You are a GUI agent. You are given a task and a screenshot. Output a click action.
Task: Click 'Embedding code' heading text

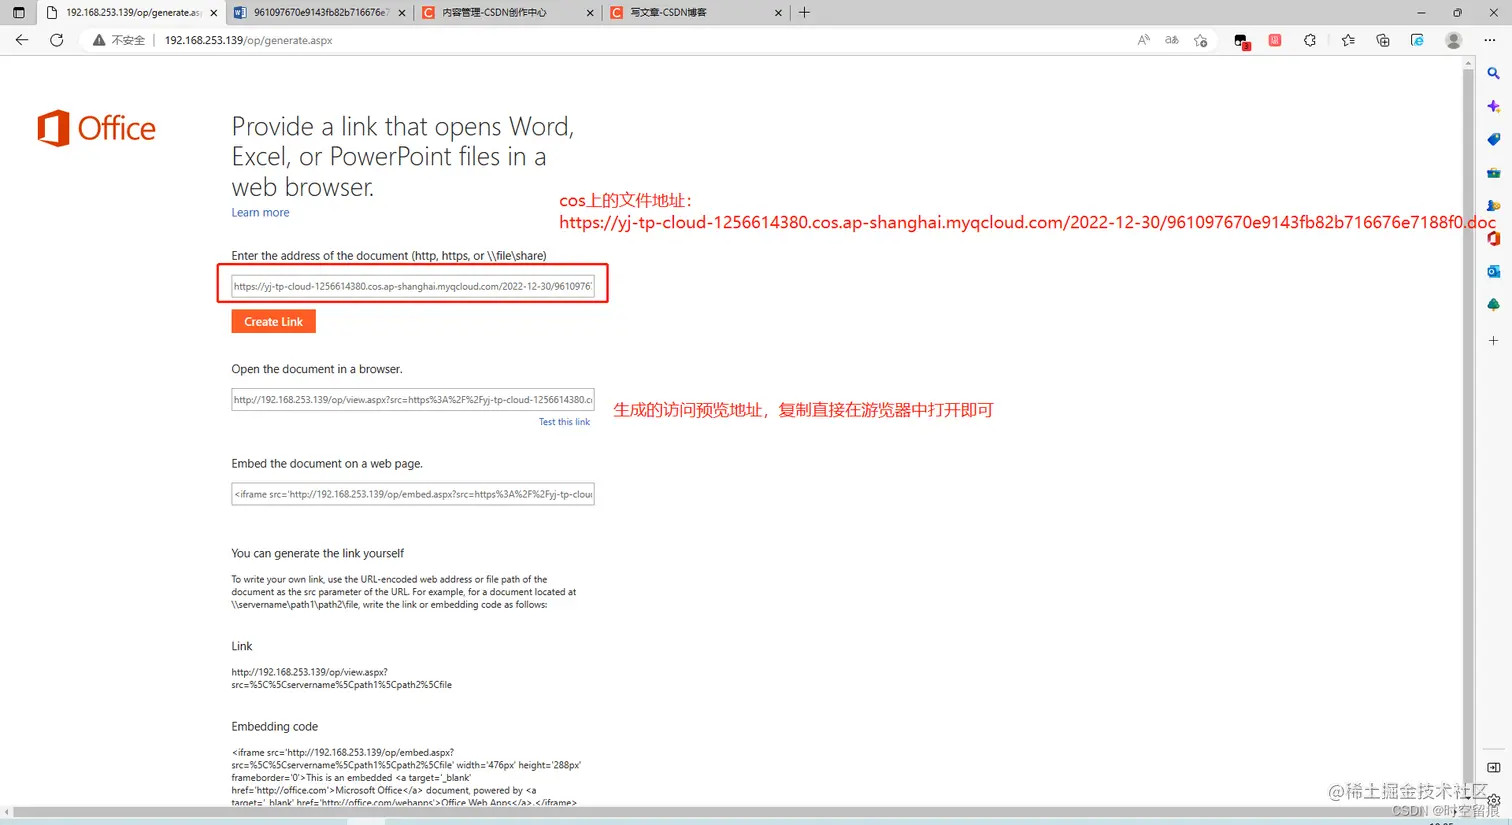click(275, 726)
